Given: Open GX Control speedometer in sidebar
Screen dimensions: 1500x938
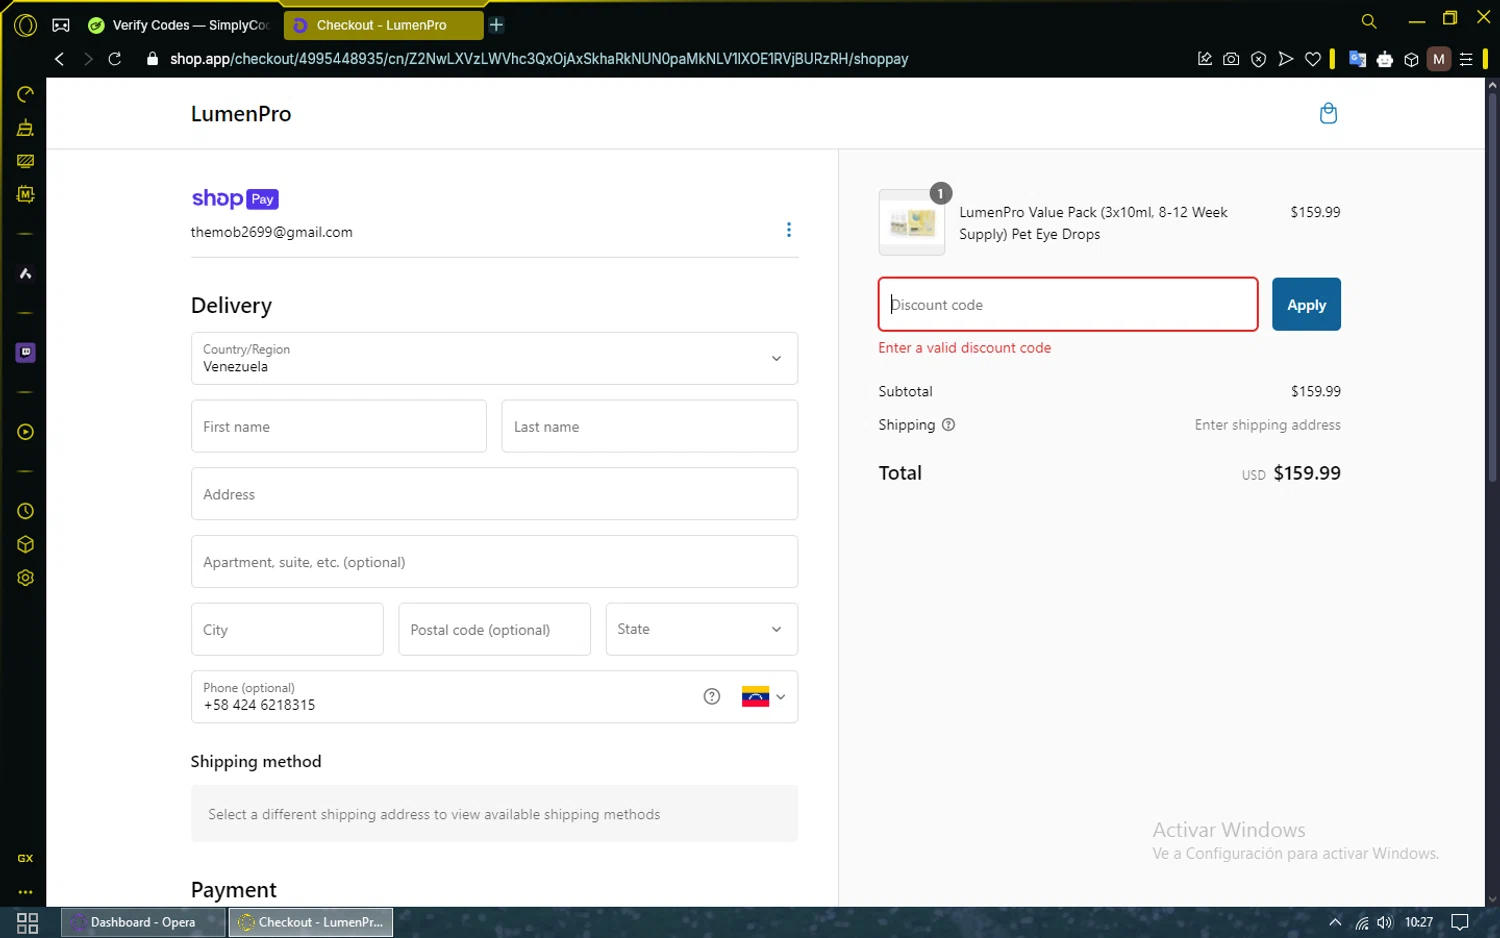Looking at the screenshot, I should tap(26, 94).
